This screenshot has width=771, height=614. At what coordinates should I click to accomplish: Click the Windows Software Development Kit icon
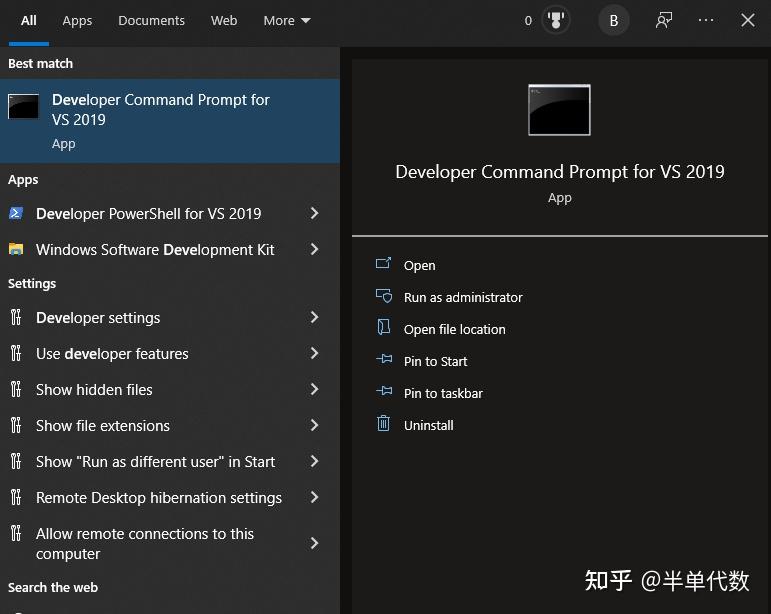pyautogui.click(x=16, y=249)
